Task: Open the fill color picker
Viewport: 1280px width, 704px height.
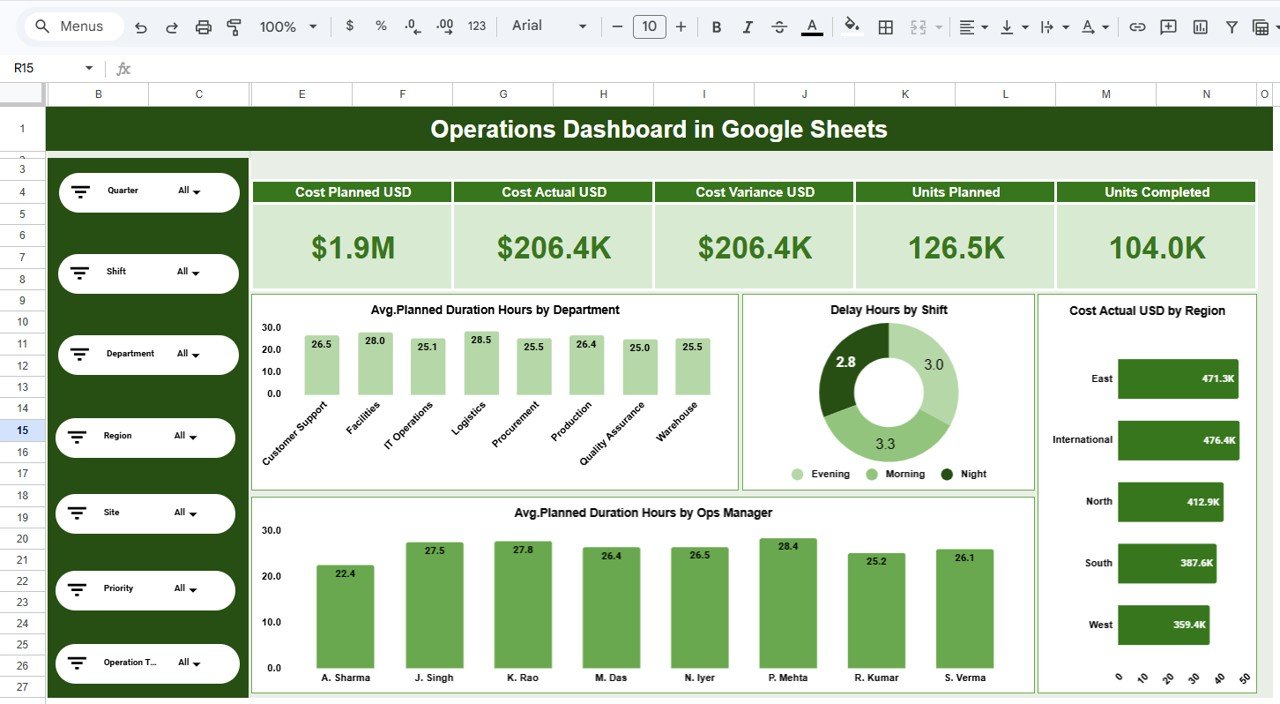Action: click(x=851, y=27)
